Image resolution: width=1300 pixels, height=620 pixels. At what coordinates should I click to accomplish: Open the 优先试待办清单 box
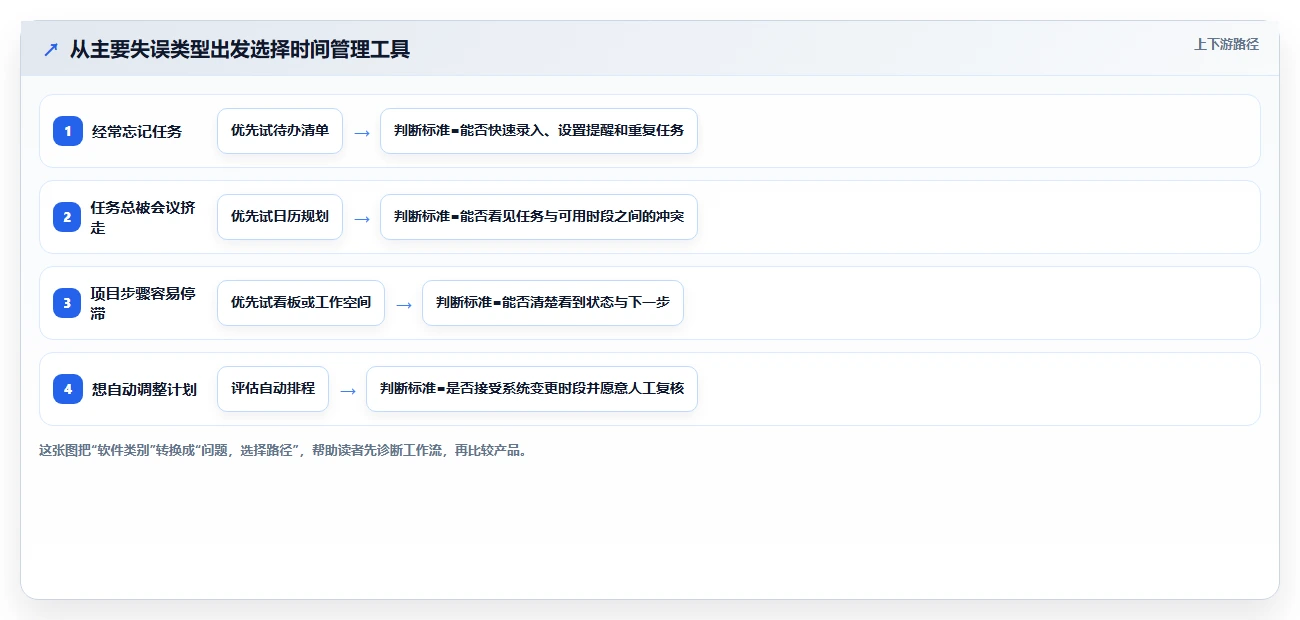[280, 131]
